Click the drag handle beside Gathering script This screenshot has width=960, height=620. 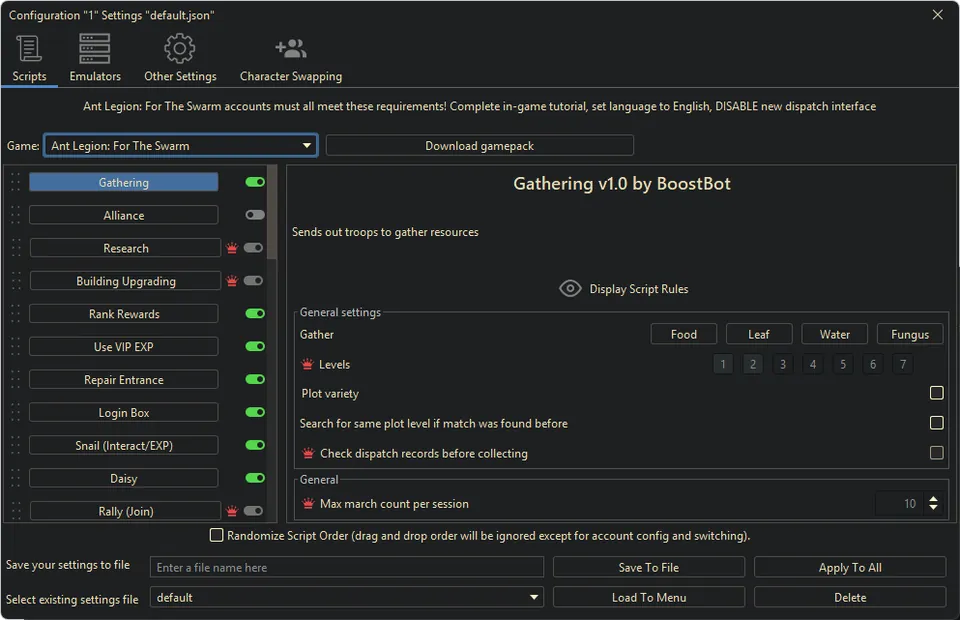16,182
